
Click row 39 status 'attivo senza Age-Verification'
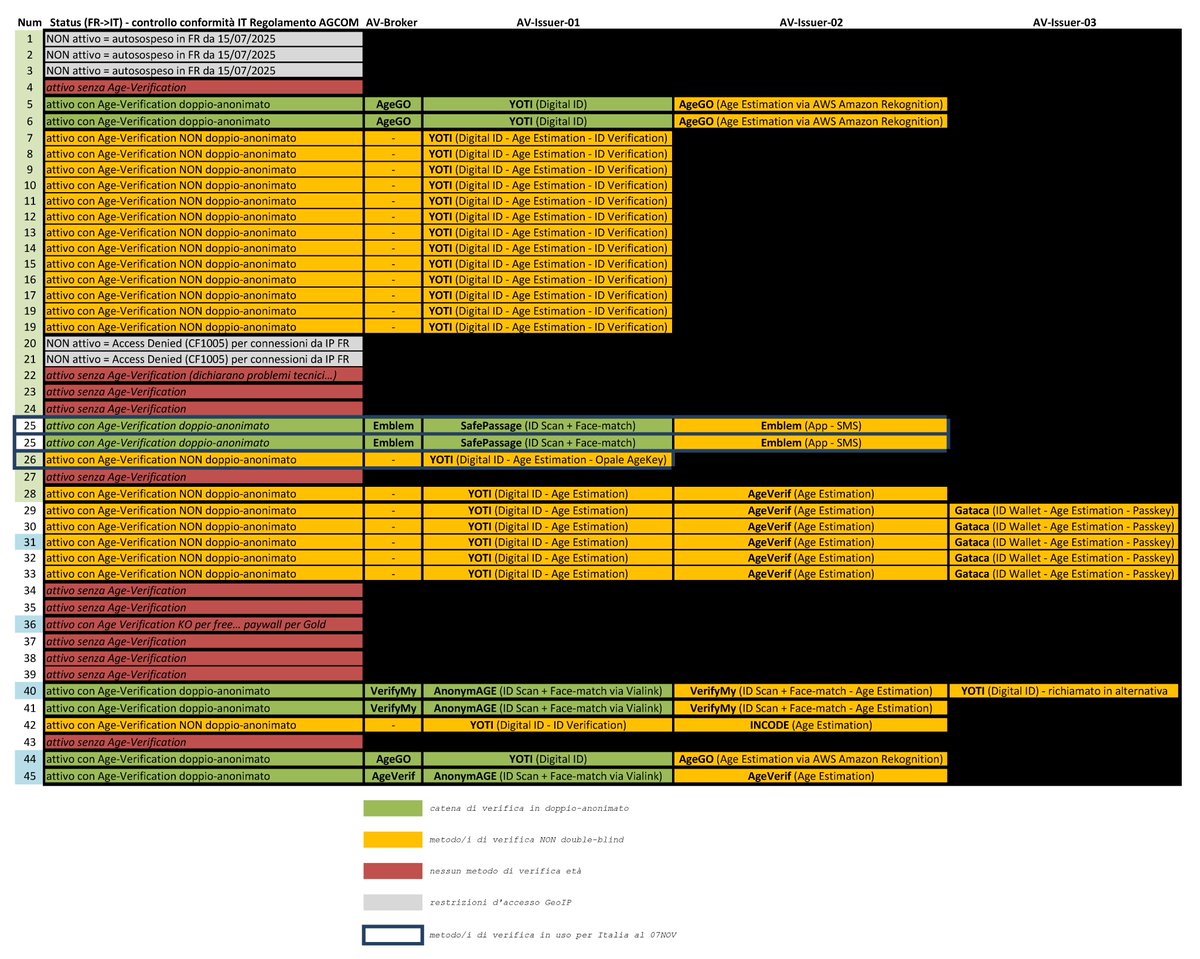[x=203, y=675]
